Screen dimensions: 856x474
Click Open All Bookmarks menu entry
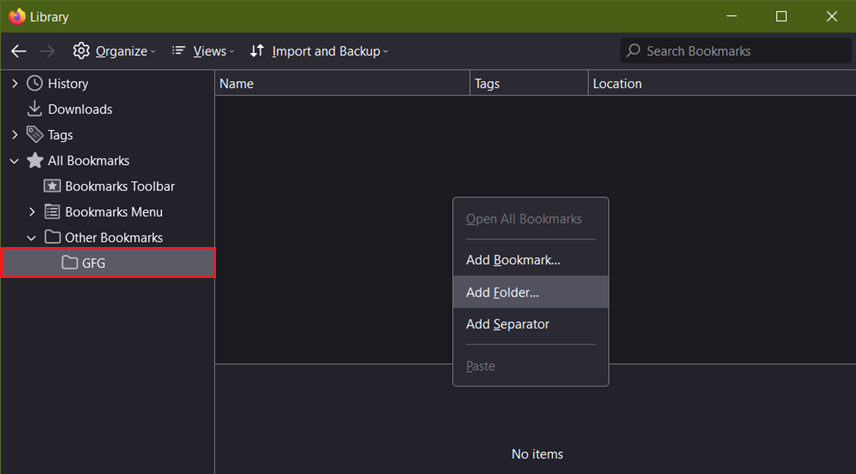pyautogui.click(x=531, y=219)
